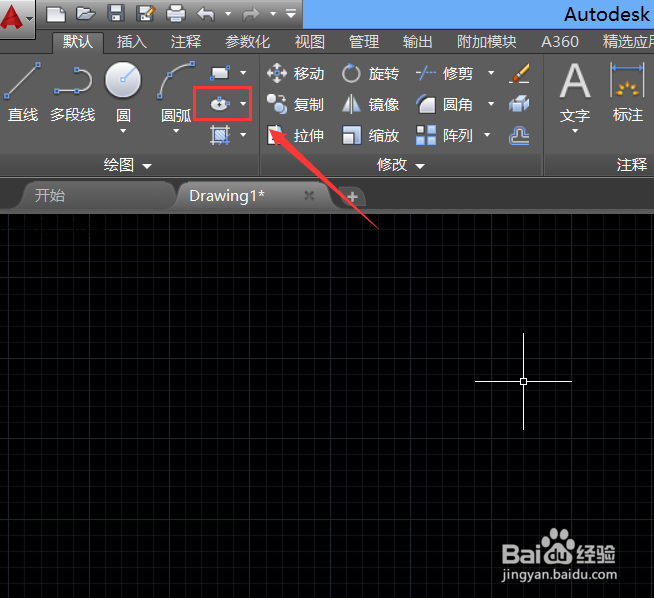Select the ellipse drawing tool

[220, 104]
